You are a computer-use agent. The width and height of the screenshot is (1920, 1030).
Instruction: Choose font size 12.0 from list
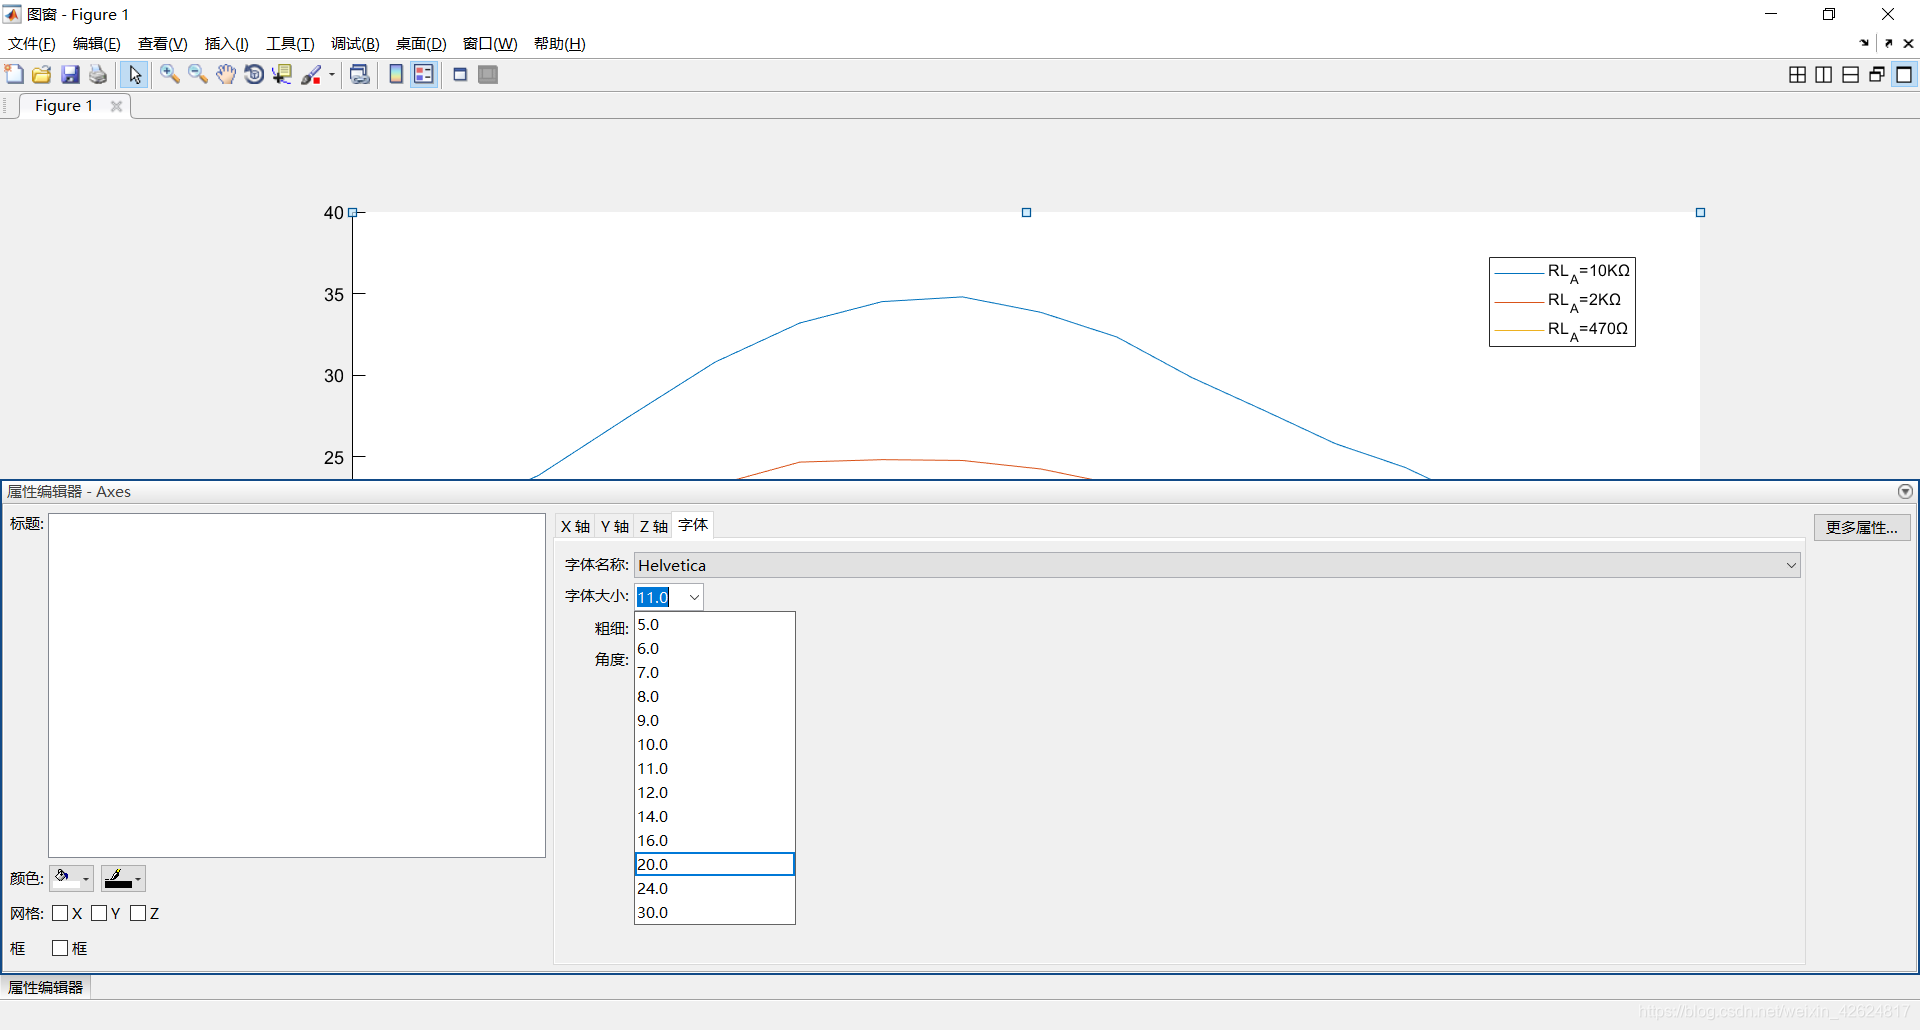click(714, 793)
